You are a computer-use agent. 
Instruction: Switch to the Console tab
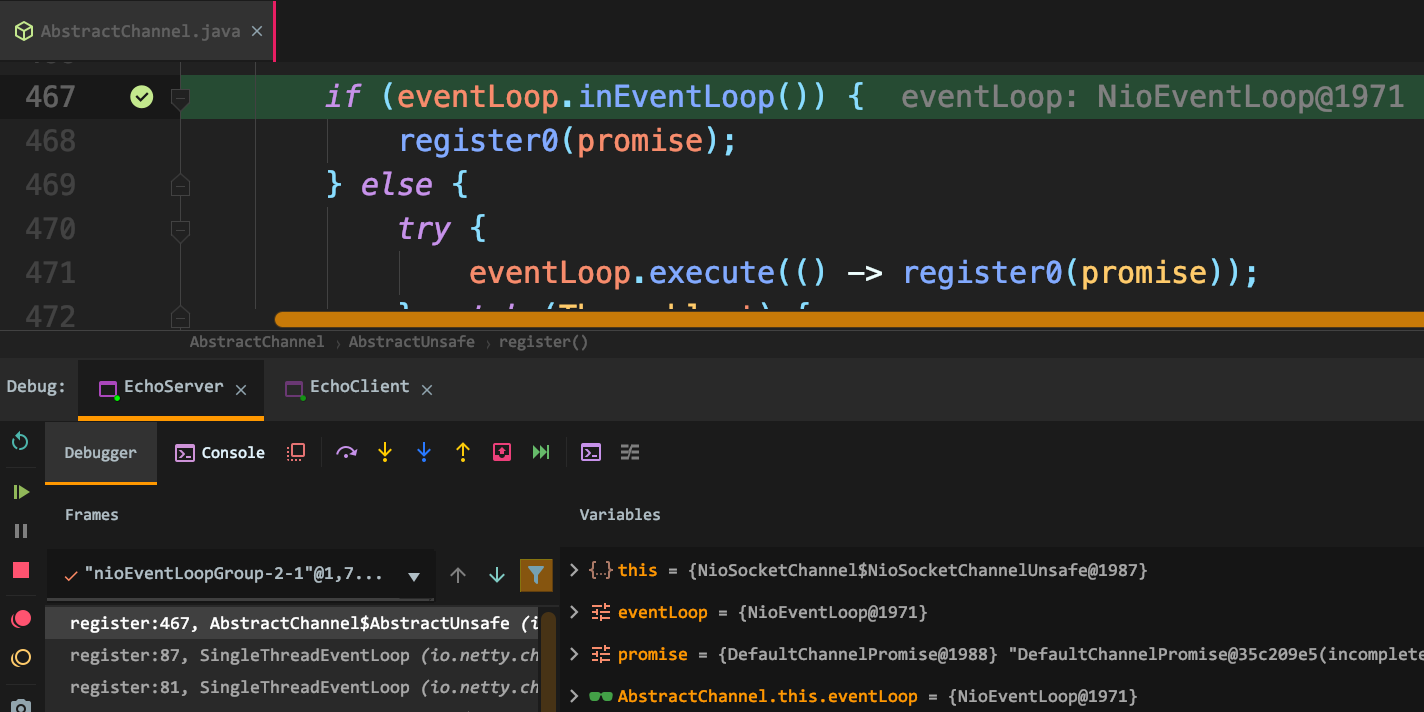(220, 453)
